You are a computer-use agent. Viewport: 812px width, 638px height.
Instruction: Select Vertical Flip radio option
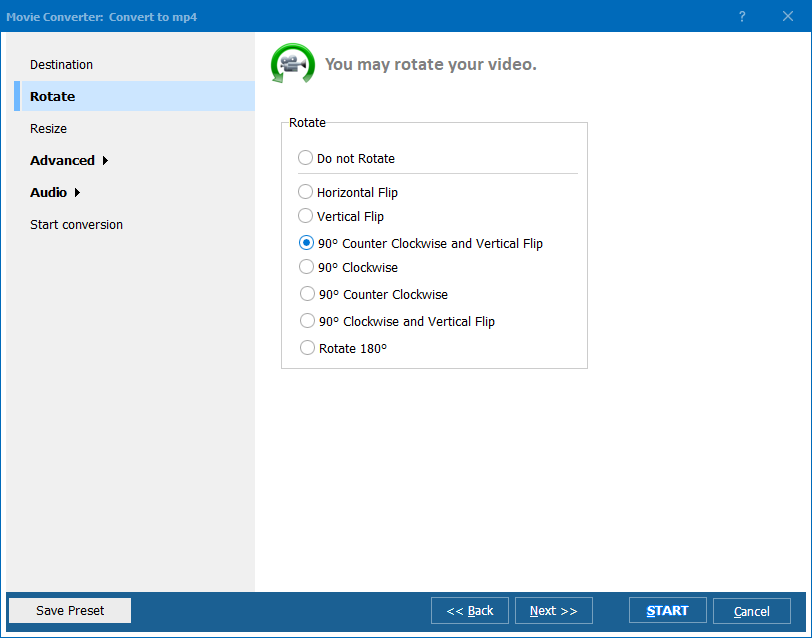point(305,216)
